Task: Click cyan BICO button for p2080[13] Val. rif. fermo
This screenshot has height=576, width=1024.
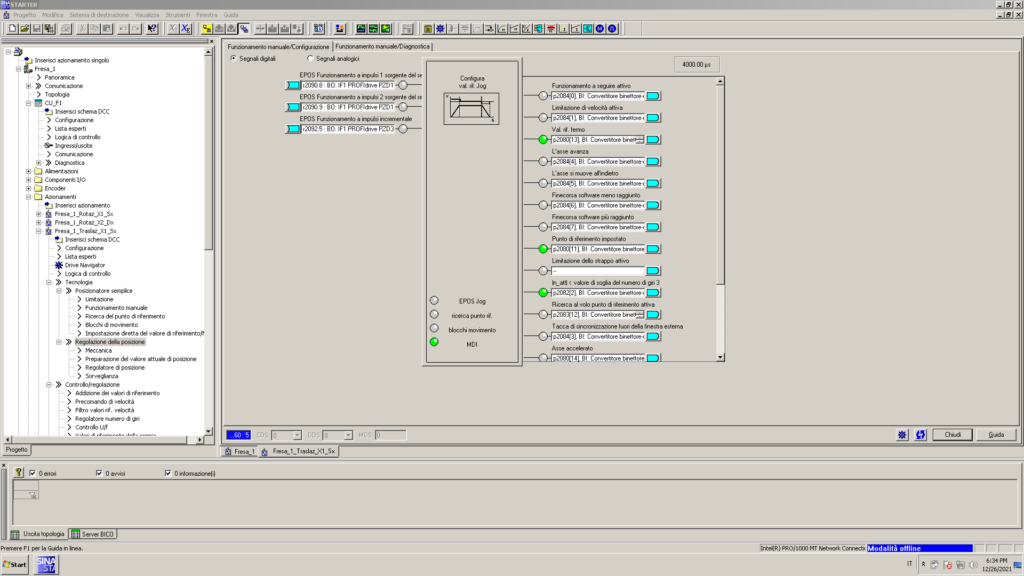Action: click(652, 140)
